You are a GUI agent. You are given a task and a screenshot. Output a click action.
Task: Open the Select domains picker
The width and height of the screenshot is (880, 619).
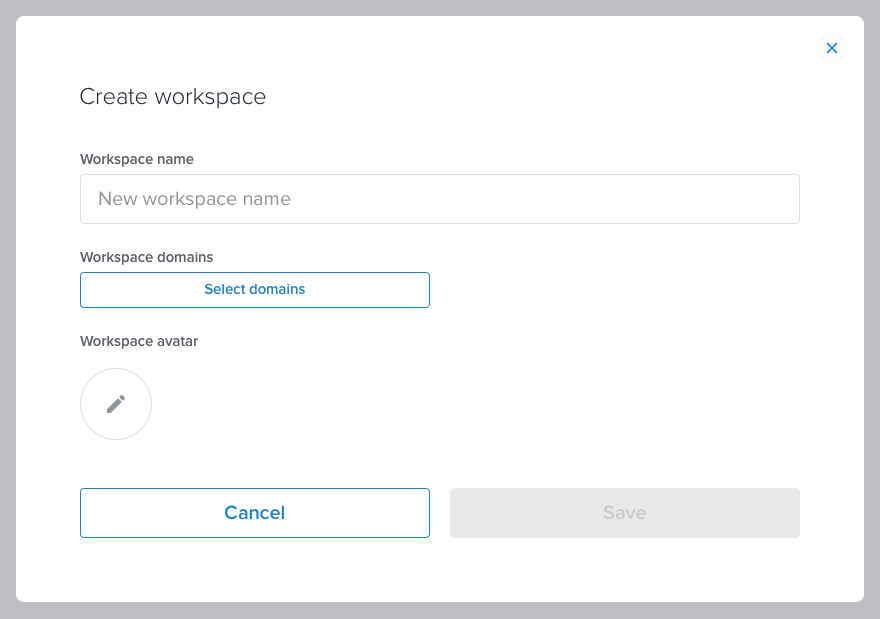(x=255, y=290)
